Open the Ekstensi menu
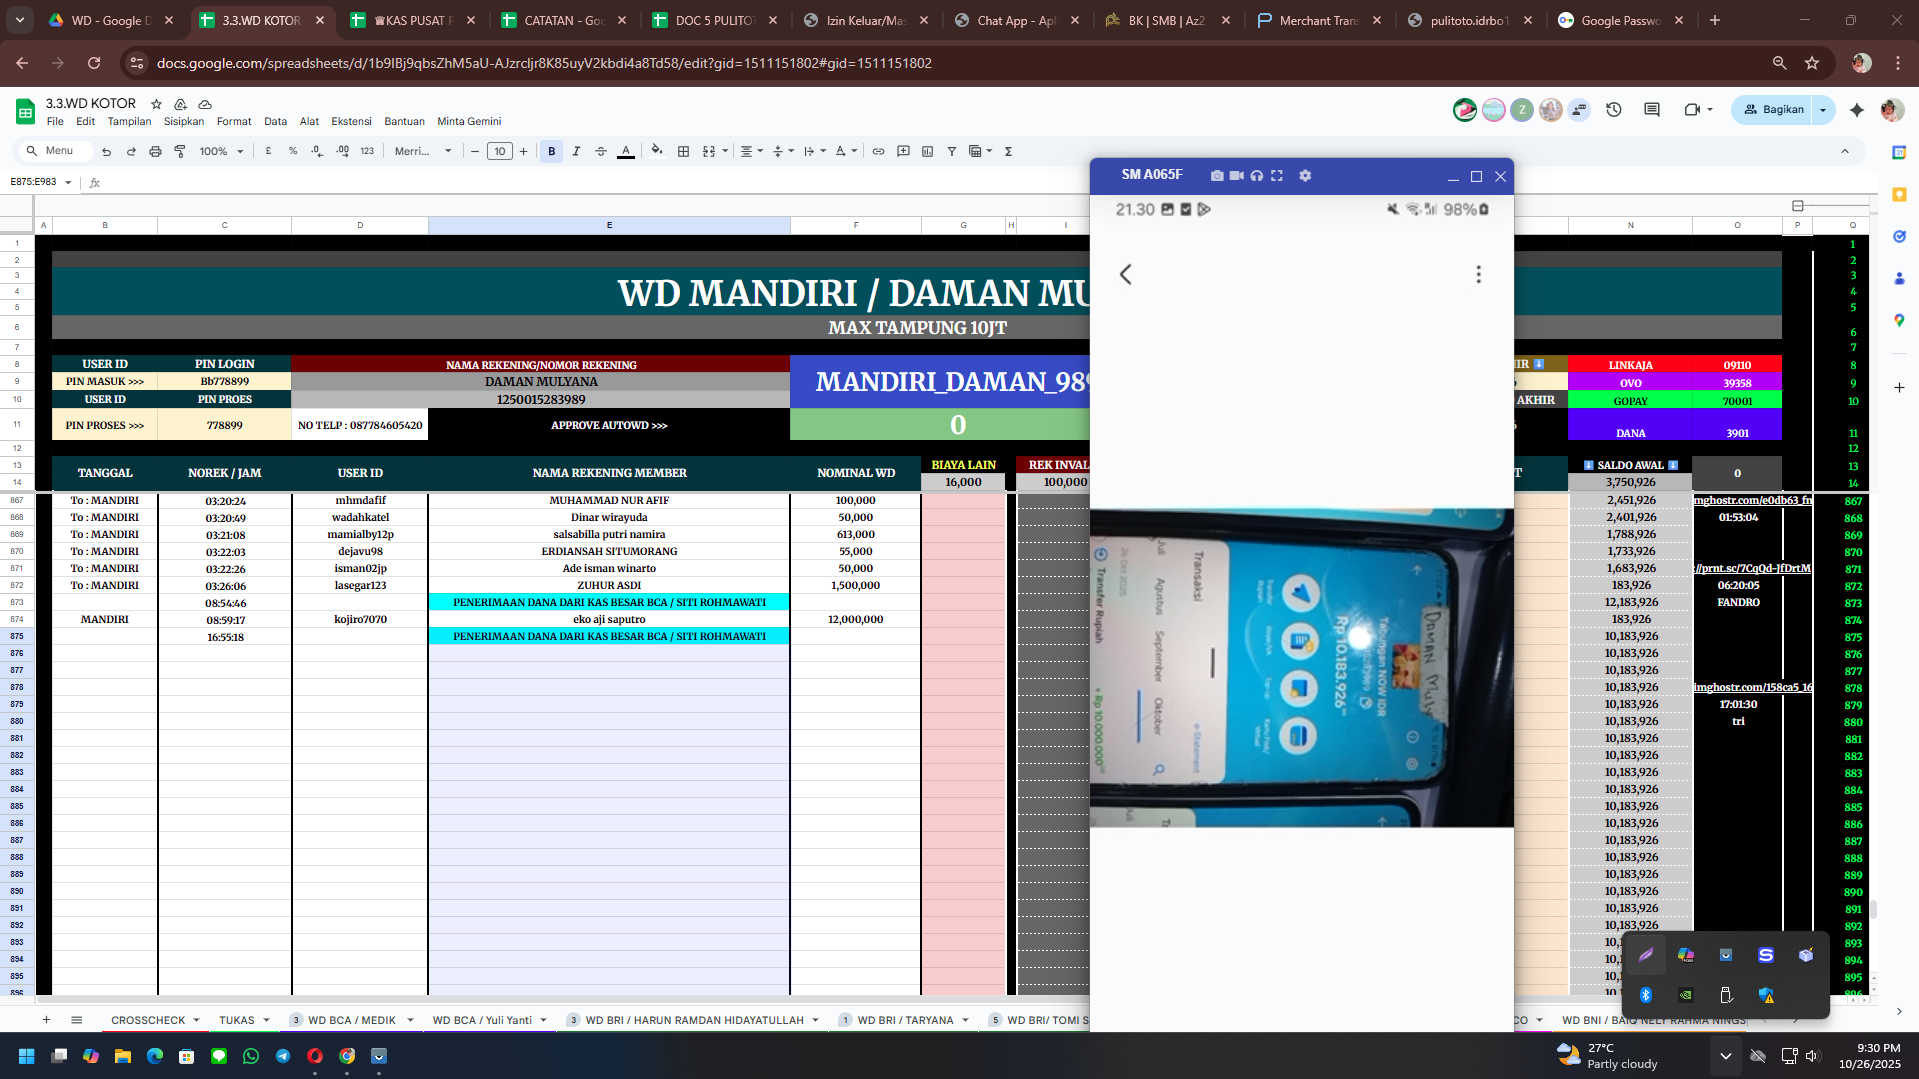This screenshot has width=1919, height=1079. tap(351, 122)
